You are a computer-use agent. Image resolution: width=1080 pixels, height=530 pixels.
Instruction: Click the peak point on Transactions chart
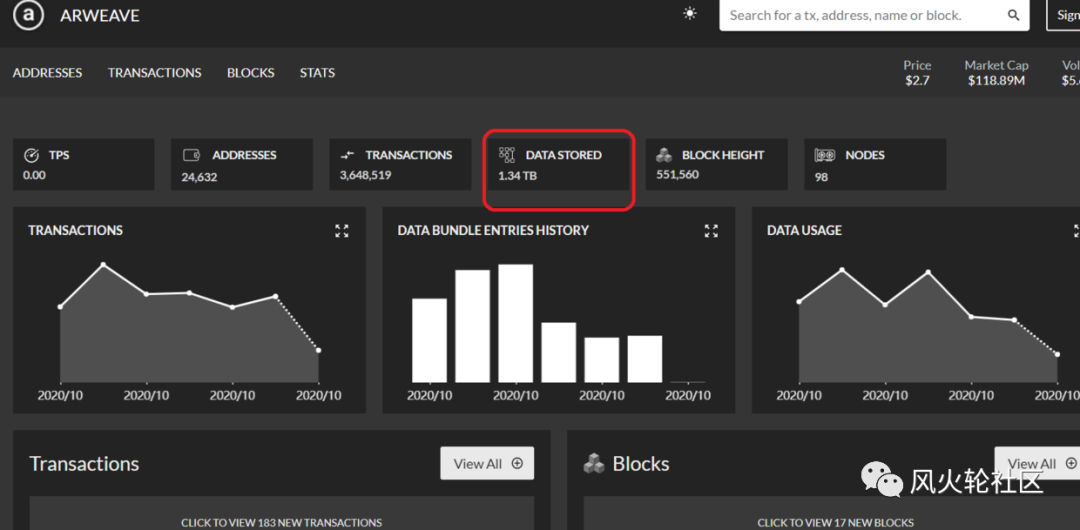(103, 265)
